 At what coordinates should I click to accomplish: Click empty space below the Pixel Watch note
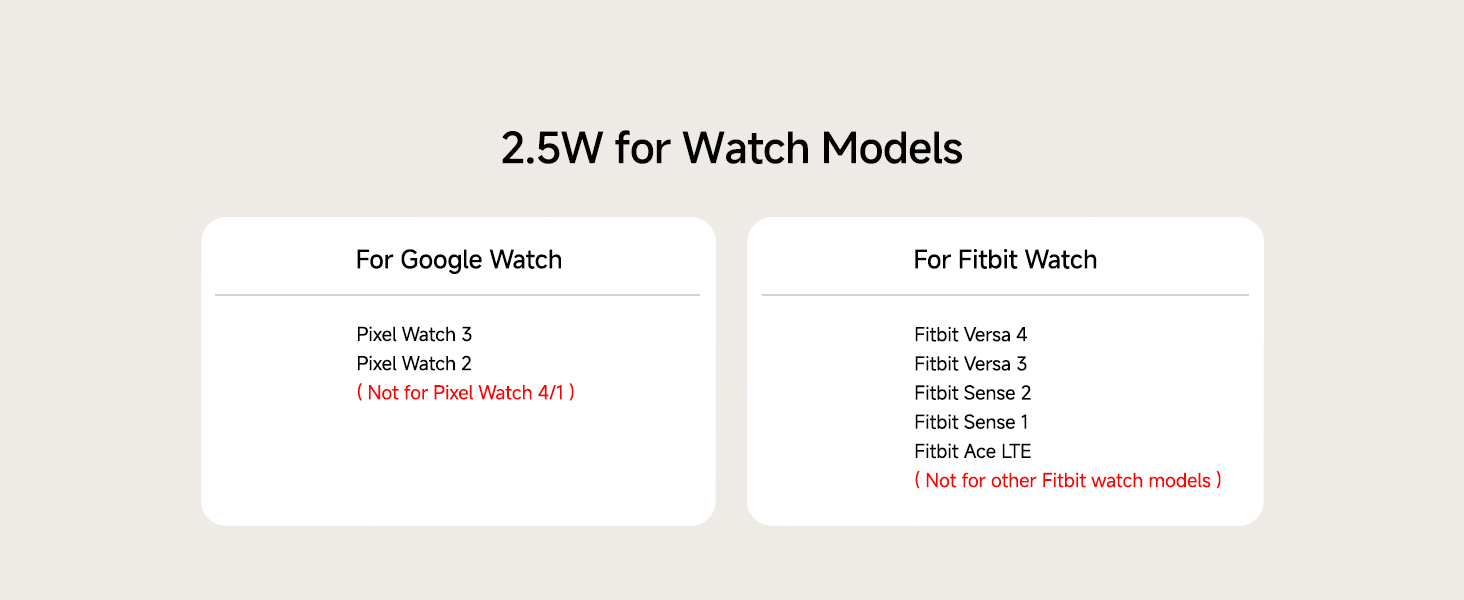click(460, 460)
